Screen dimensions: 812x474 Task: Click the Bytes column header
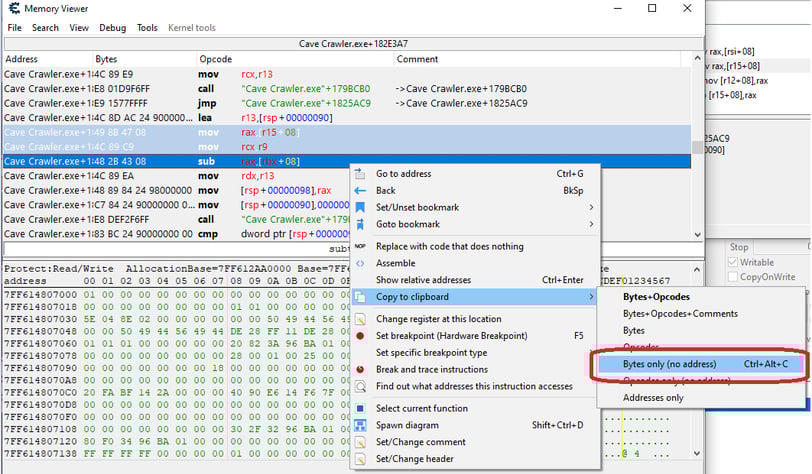point(144,59)
